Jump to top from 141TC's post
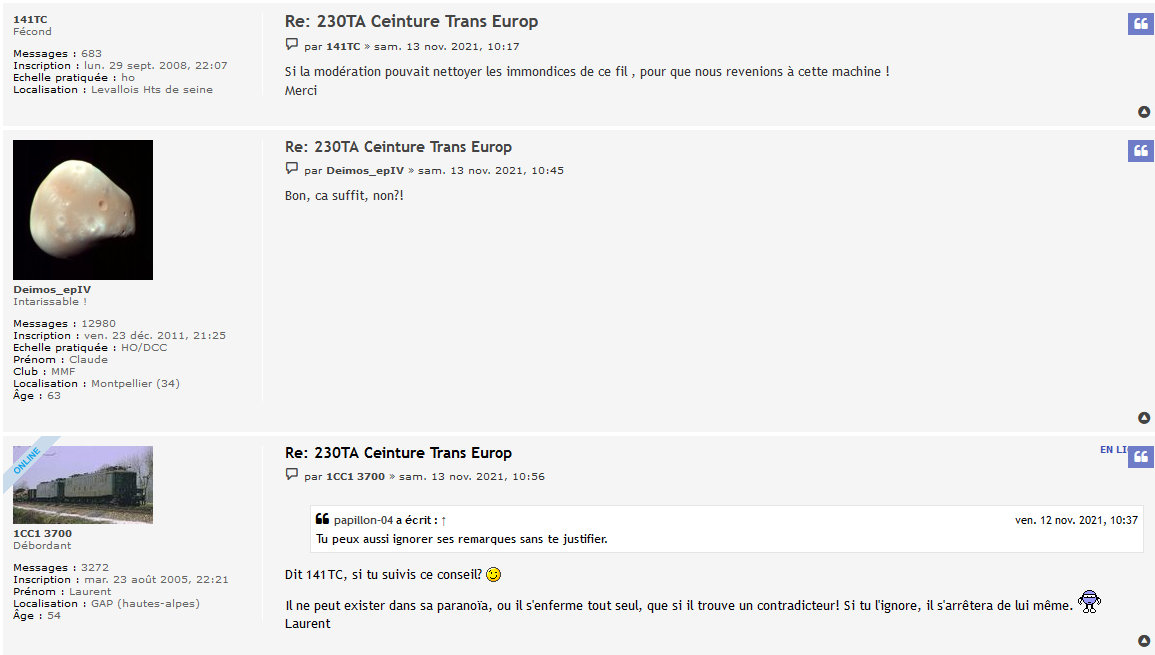The width and height of the screenshot is (1155, 655). pyautogui.click(x=1144, y=112)
